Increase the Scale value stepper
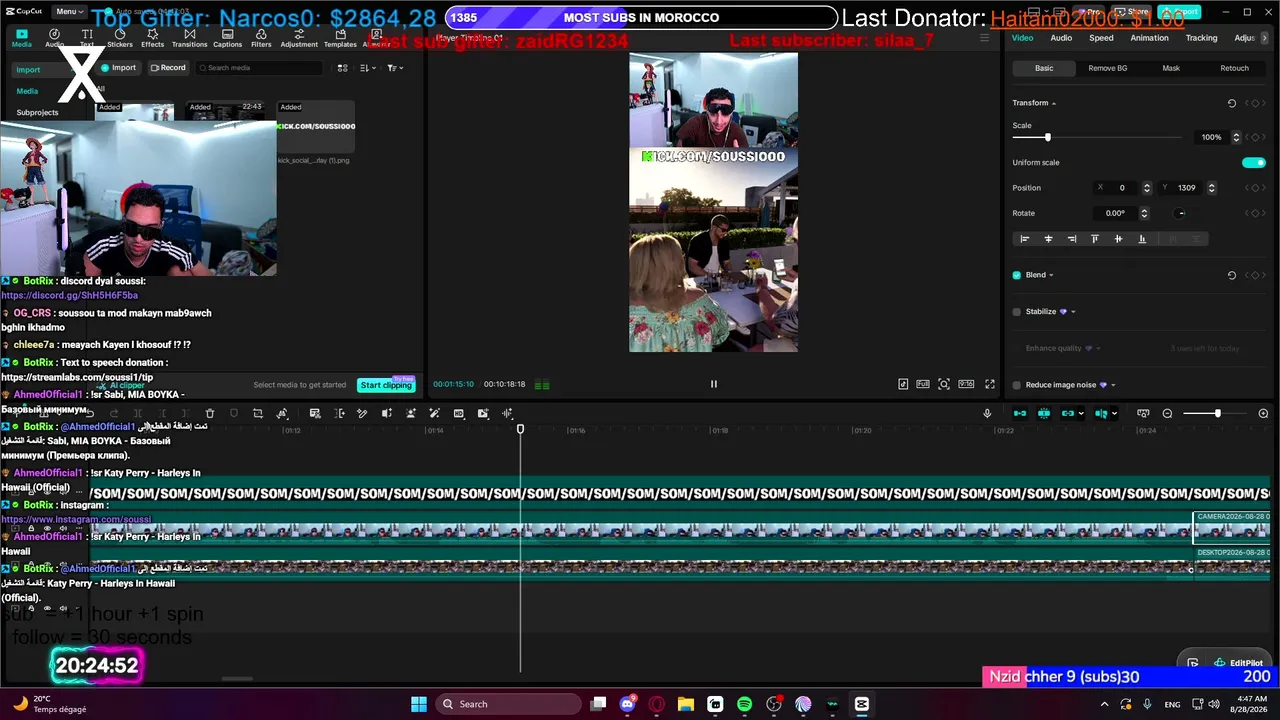Screen dimensions: 1280x720 point(1237,134)
